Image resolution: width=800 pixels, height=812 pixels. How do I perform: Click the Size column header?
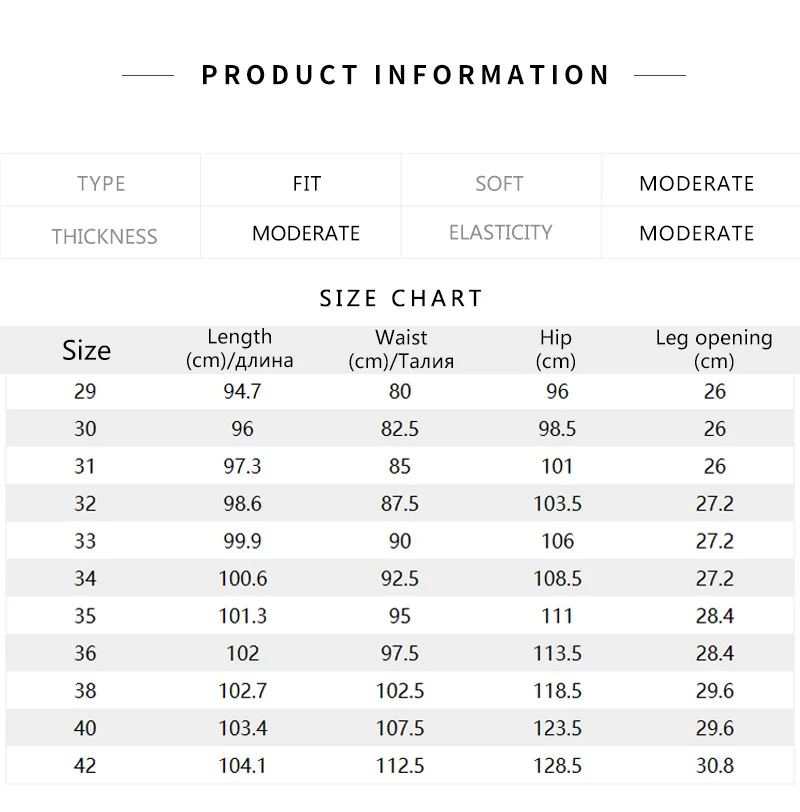pyautogui.click(x=86, y=350)
